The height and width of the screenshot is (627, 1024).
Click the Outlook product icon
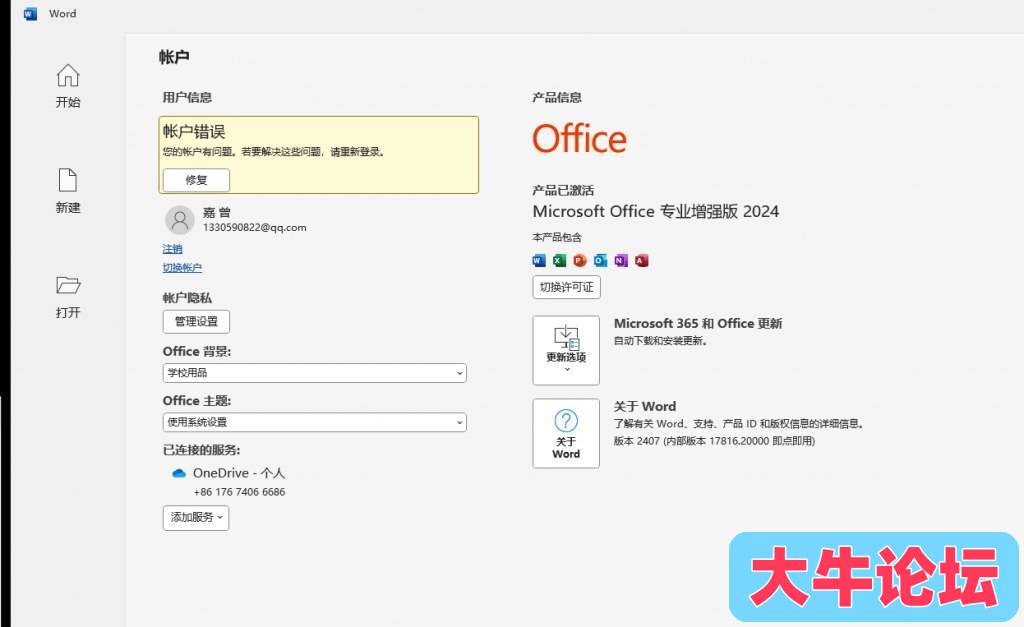(600, 261)
